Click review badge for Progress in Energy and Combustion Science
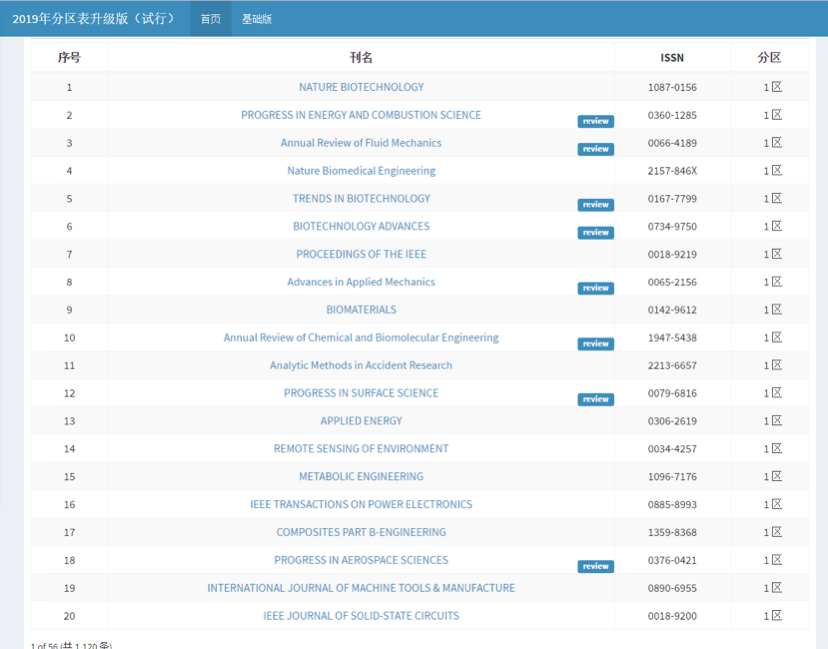828x649 pixels. point(595,121)
